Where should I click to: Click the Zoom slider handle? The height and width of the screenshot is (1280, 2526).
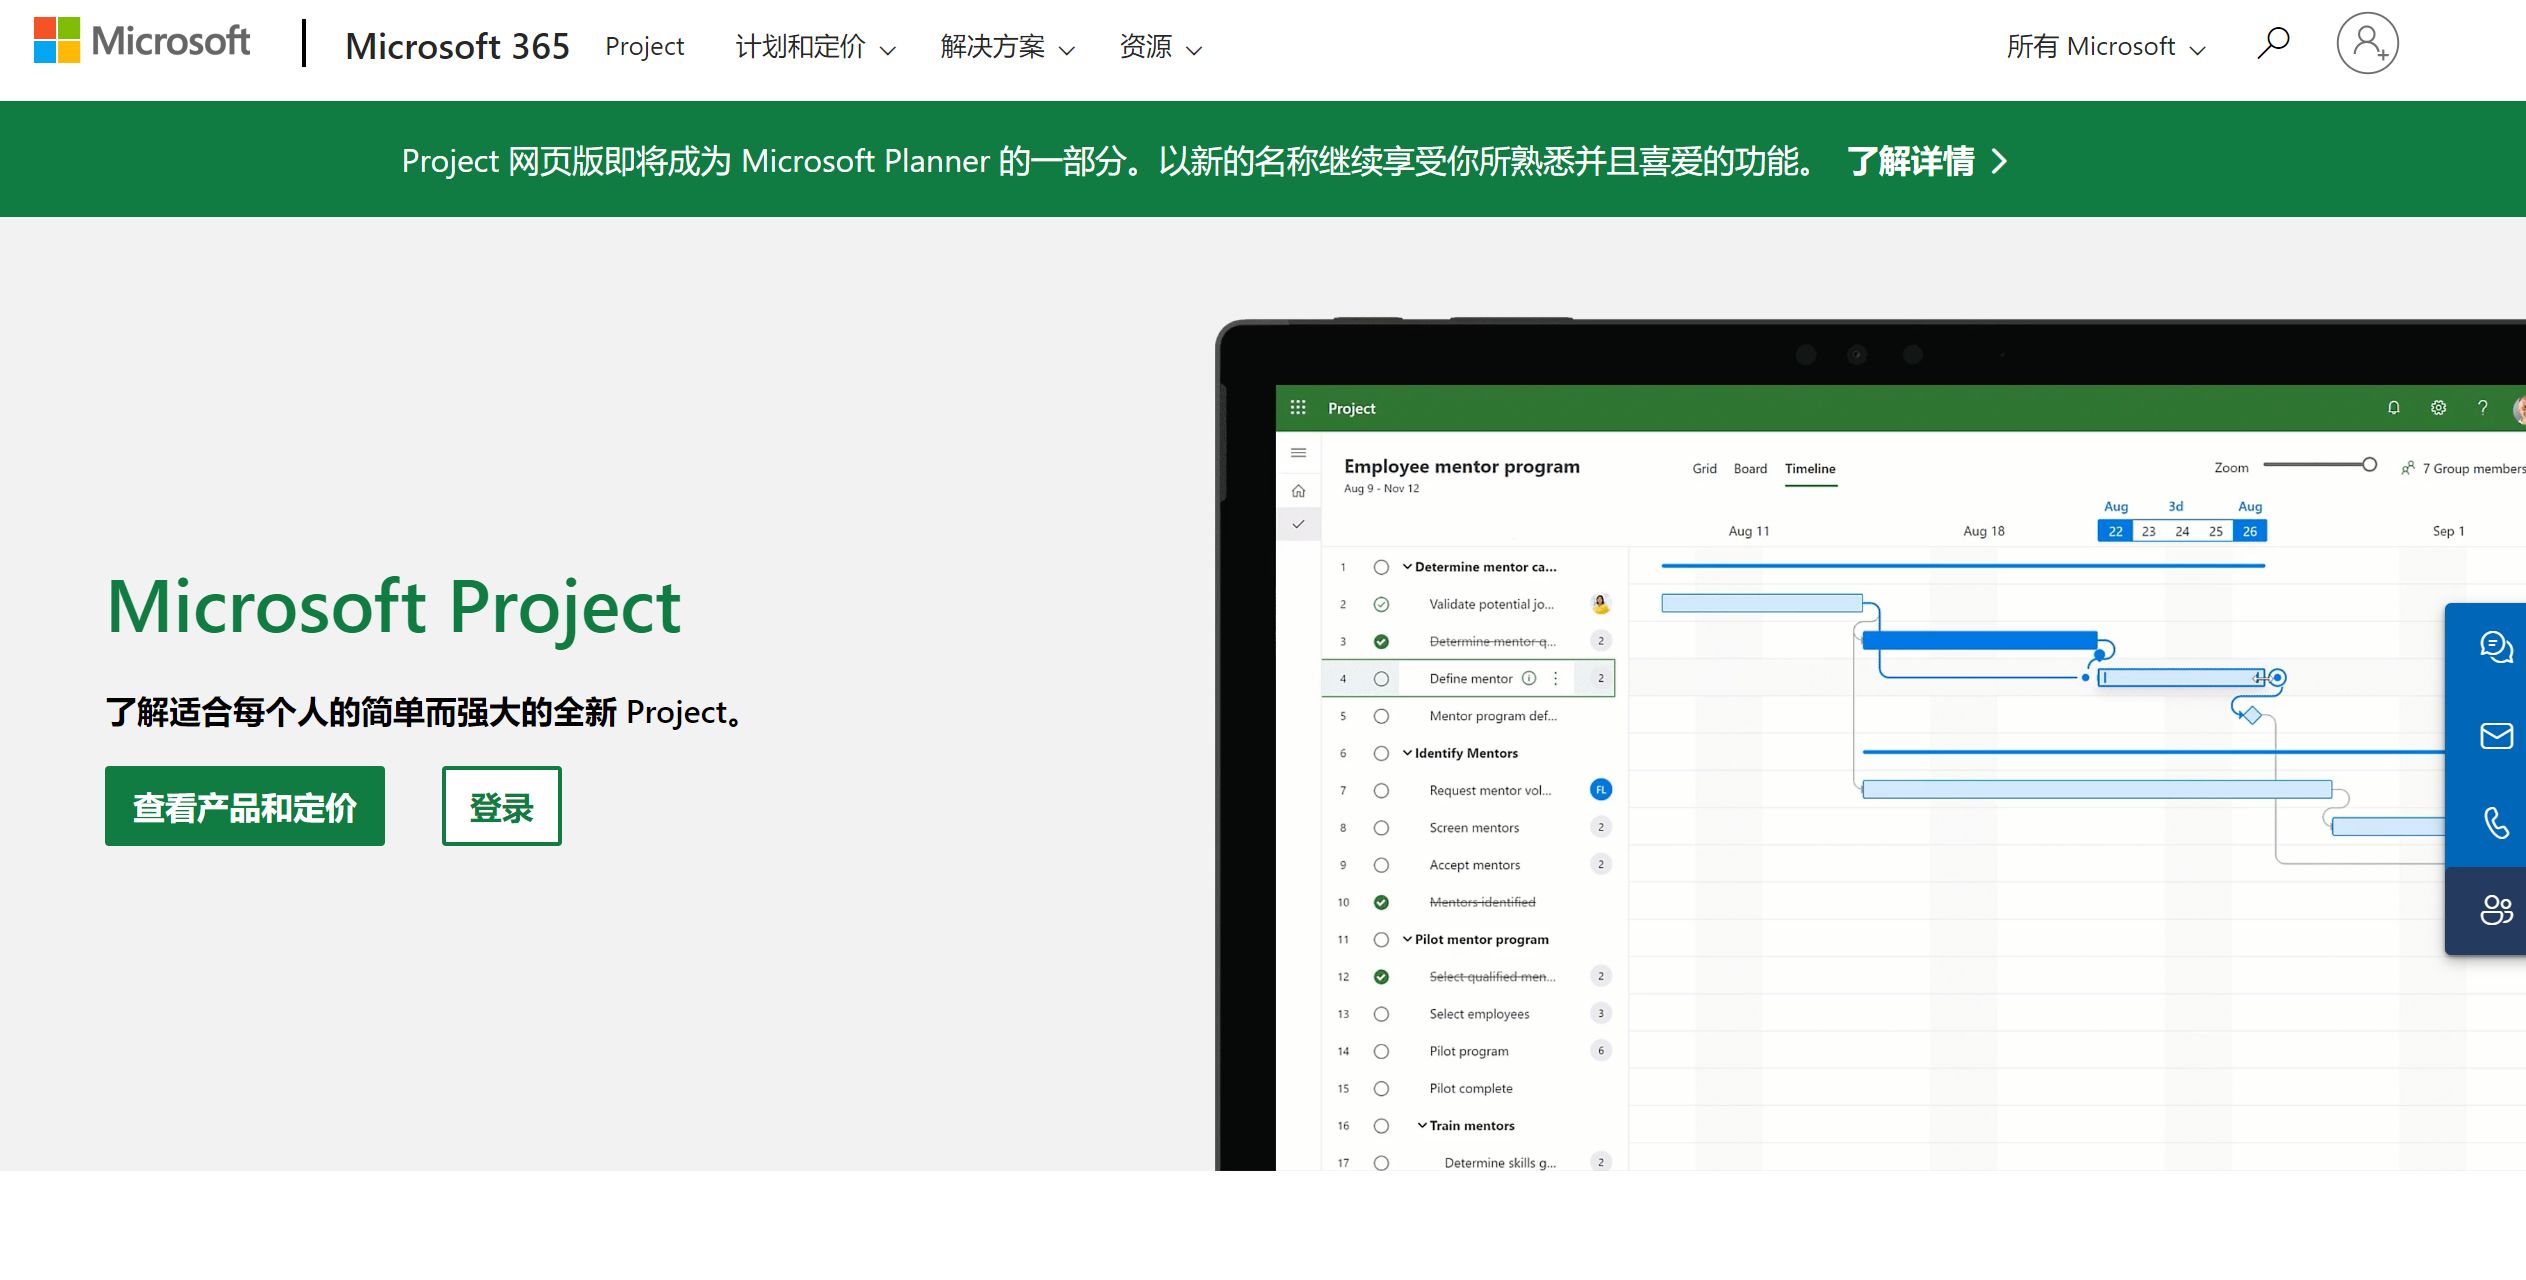pos(2368,465)
